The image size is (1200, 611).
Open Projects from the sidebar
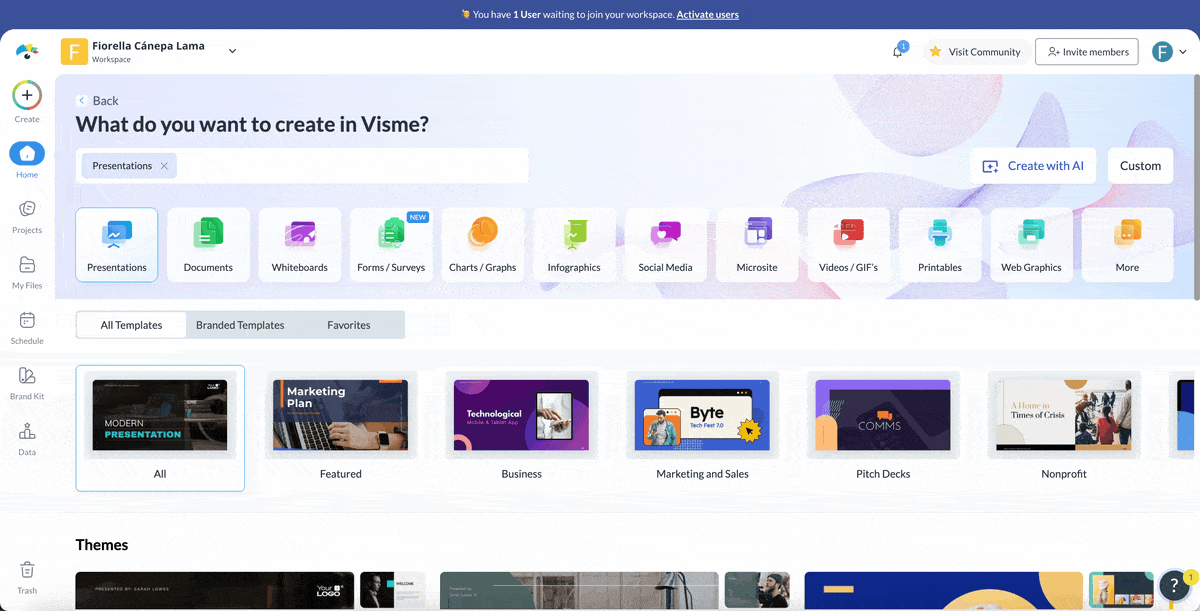coord(27,209)
